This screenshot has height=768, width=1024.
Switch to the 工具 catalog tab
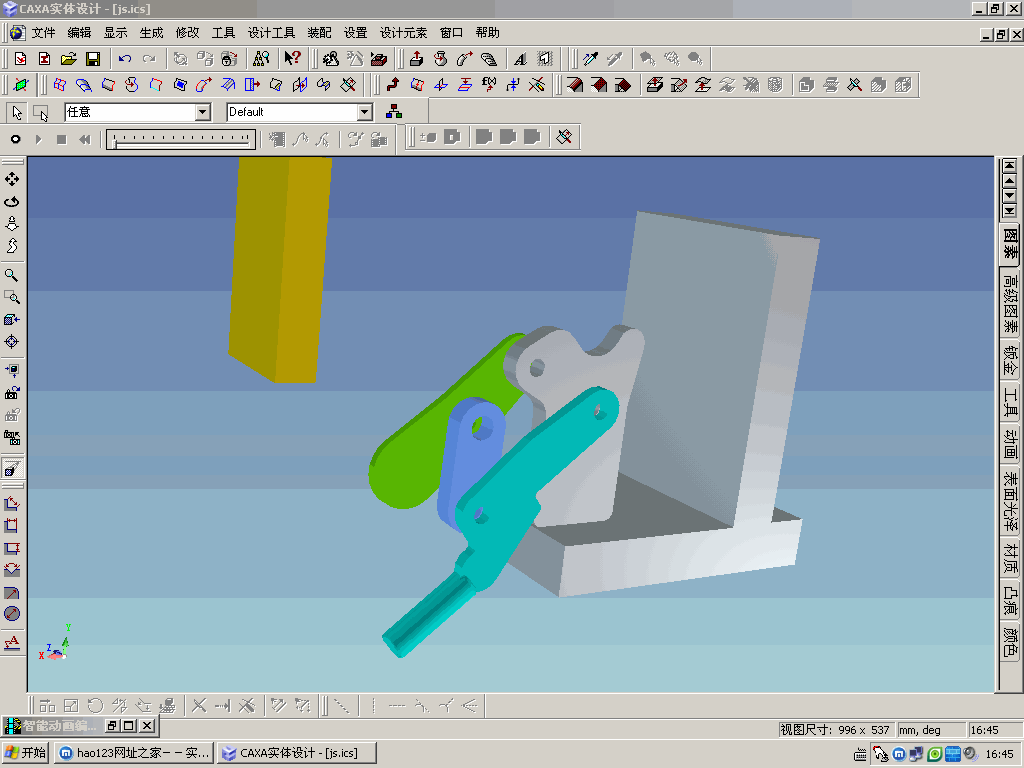click(1010, 402)
